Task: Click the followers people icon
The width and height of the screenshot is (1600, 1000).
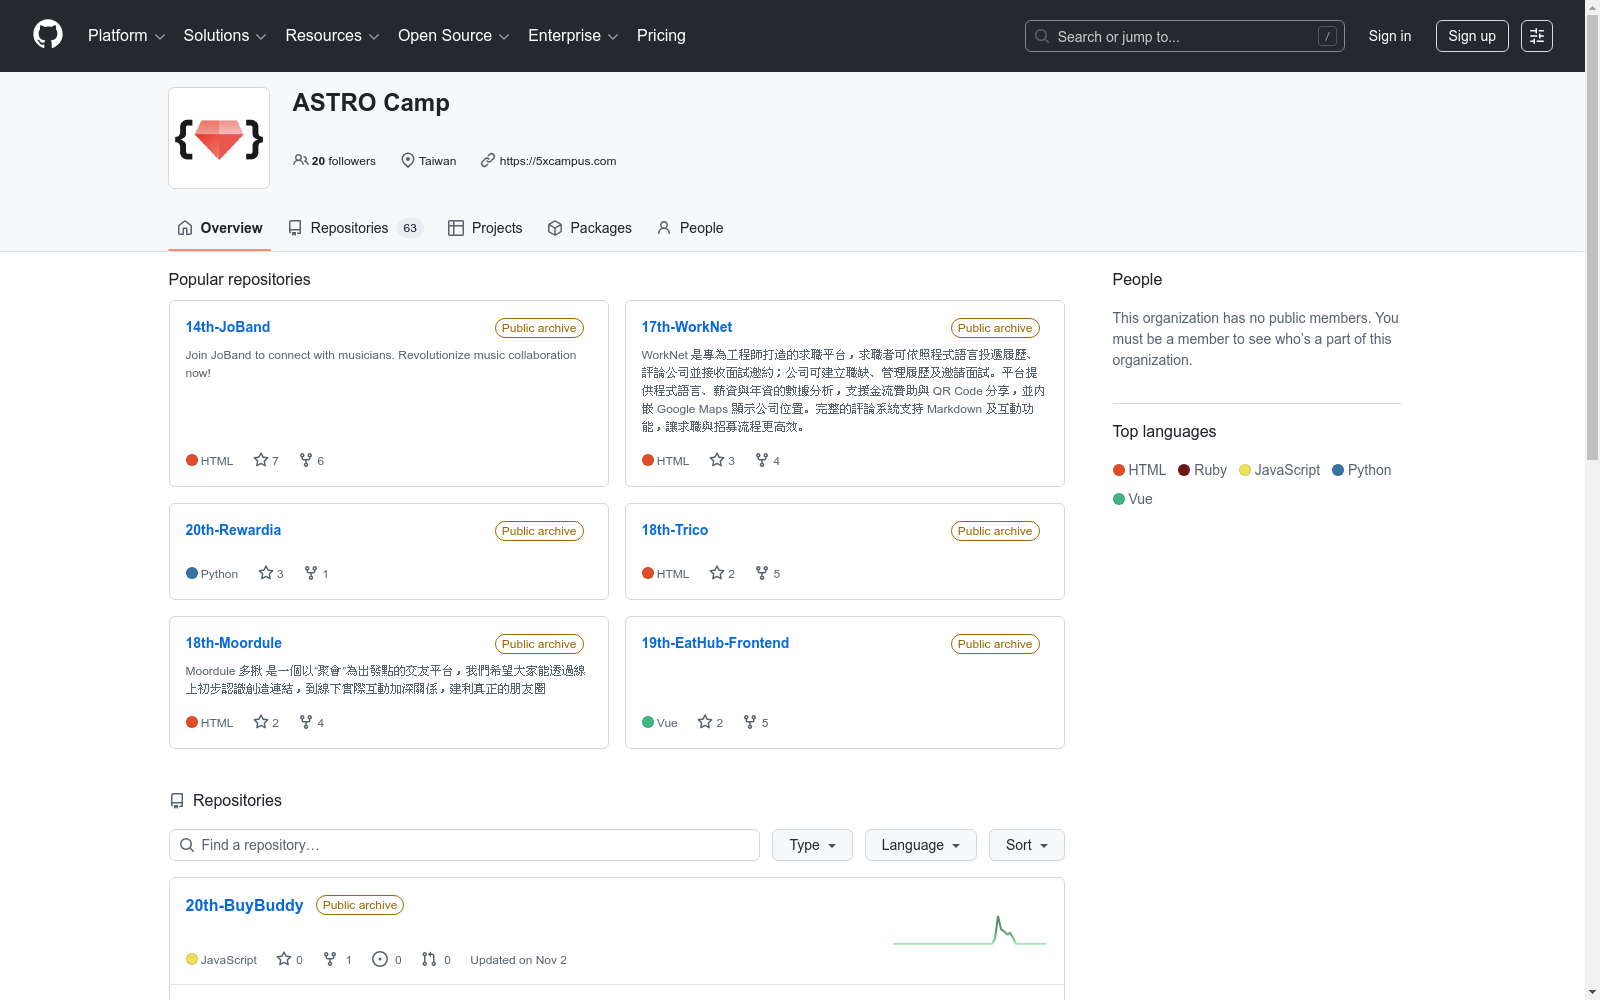Action: tap(300, 160)
